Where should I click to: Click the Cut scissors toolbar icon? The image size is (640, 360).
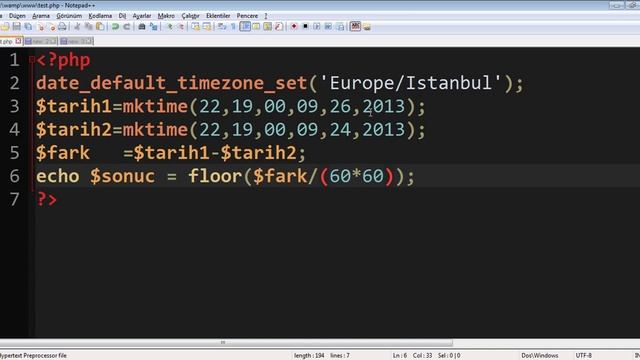pyautogui.click(x=77, y=27)
